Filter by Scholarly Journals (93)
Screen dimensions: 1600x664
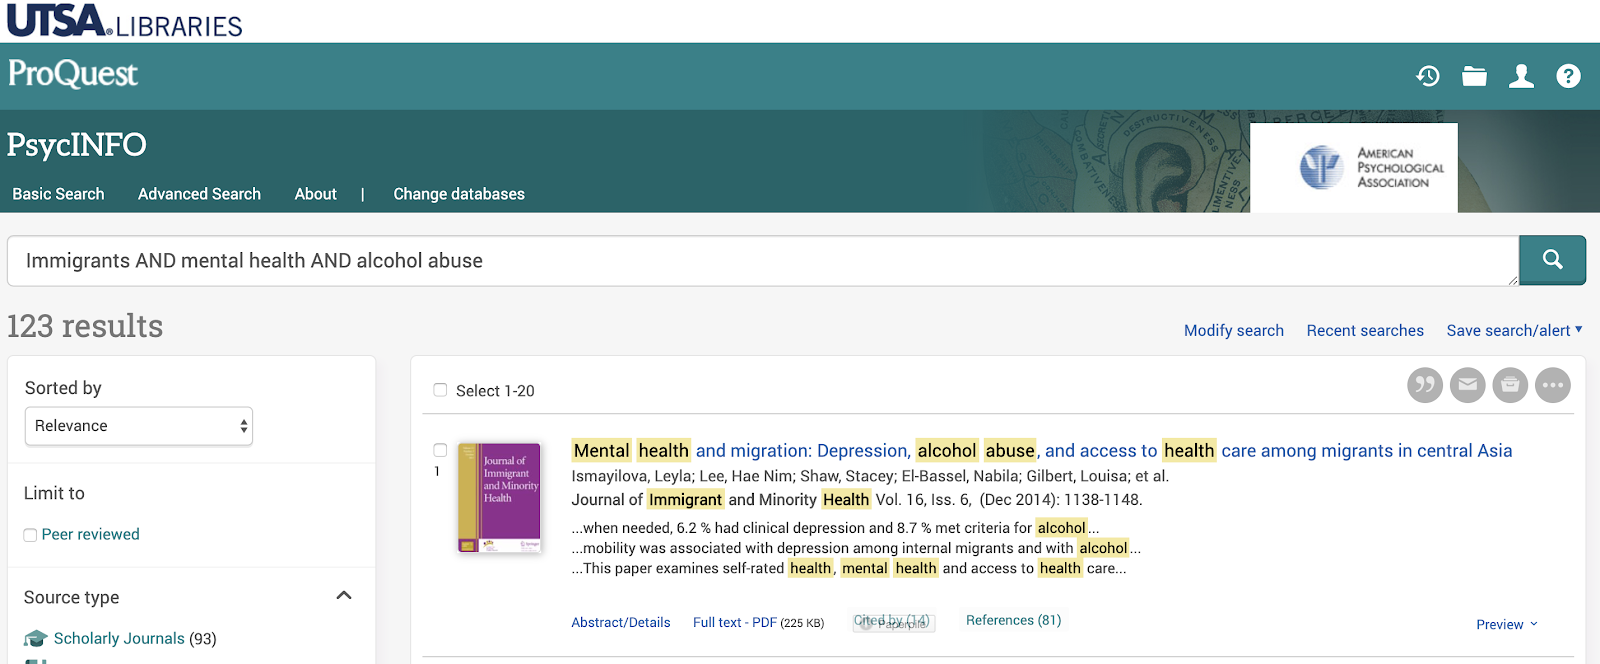point(135,638)
